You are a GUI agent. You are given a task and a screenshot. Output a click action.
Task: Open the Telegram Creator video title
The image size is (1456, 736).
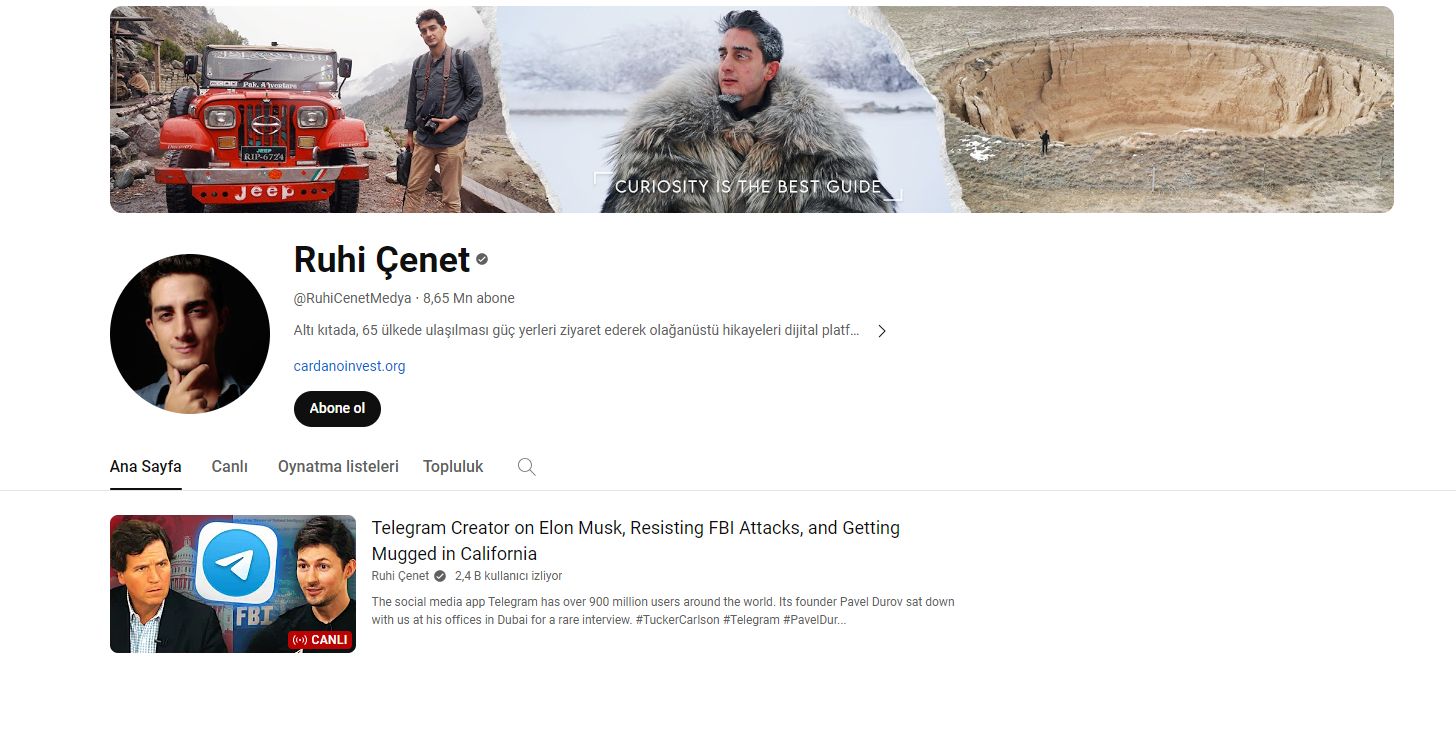[x=635, y=540]
